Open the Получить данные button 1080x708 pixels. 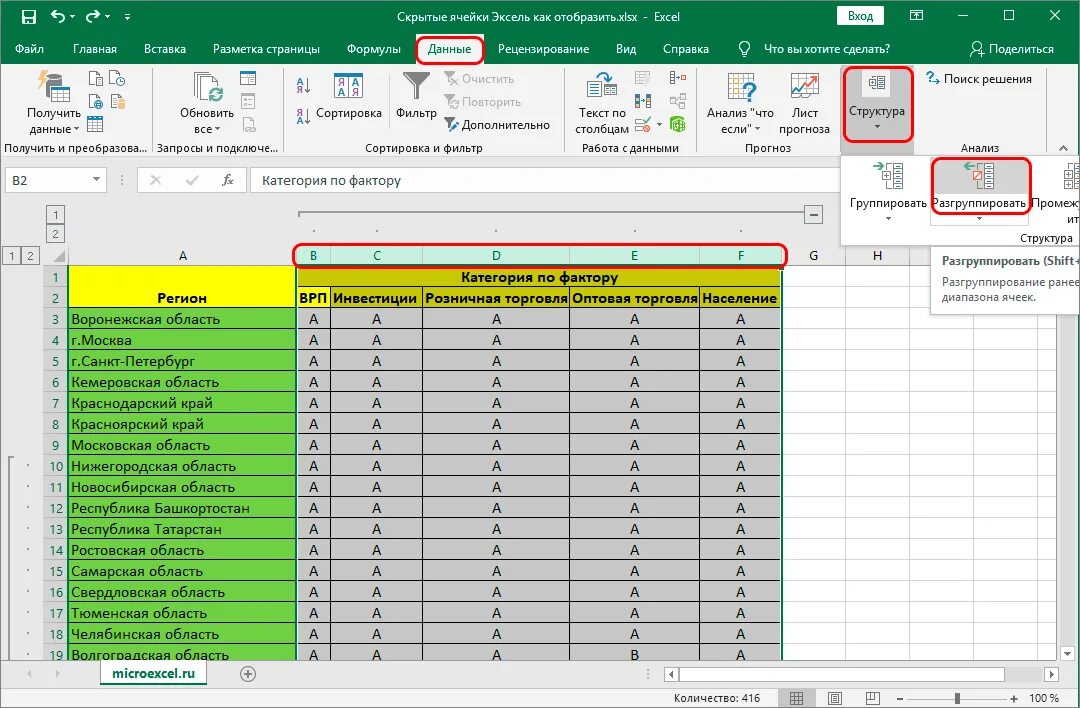(54, 103)
